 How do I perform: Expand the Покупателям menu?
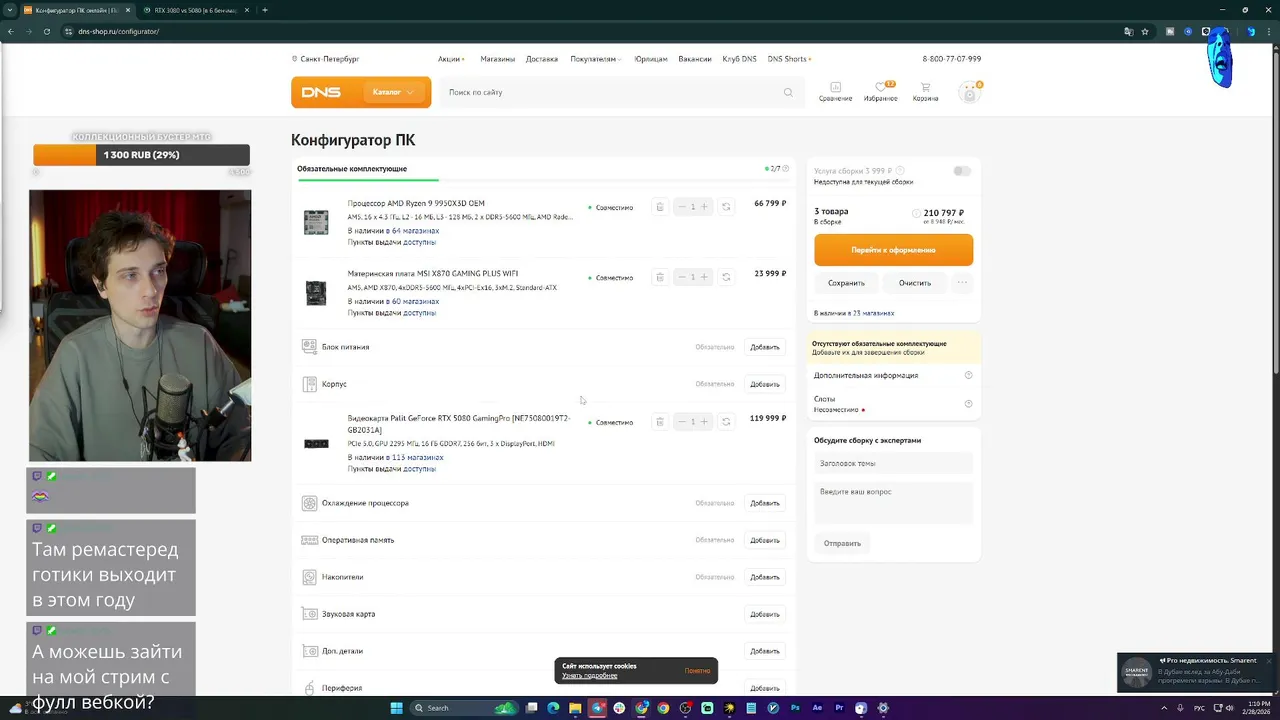595,59
